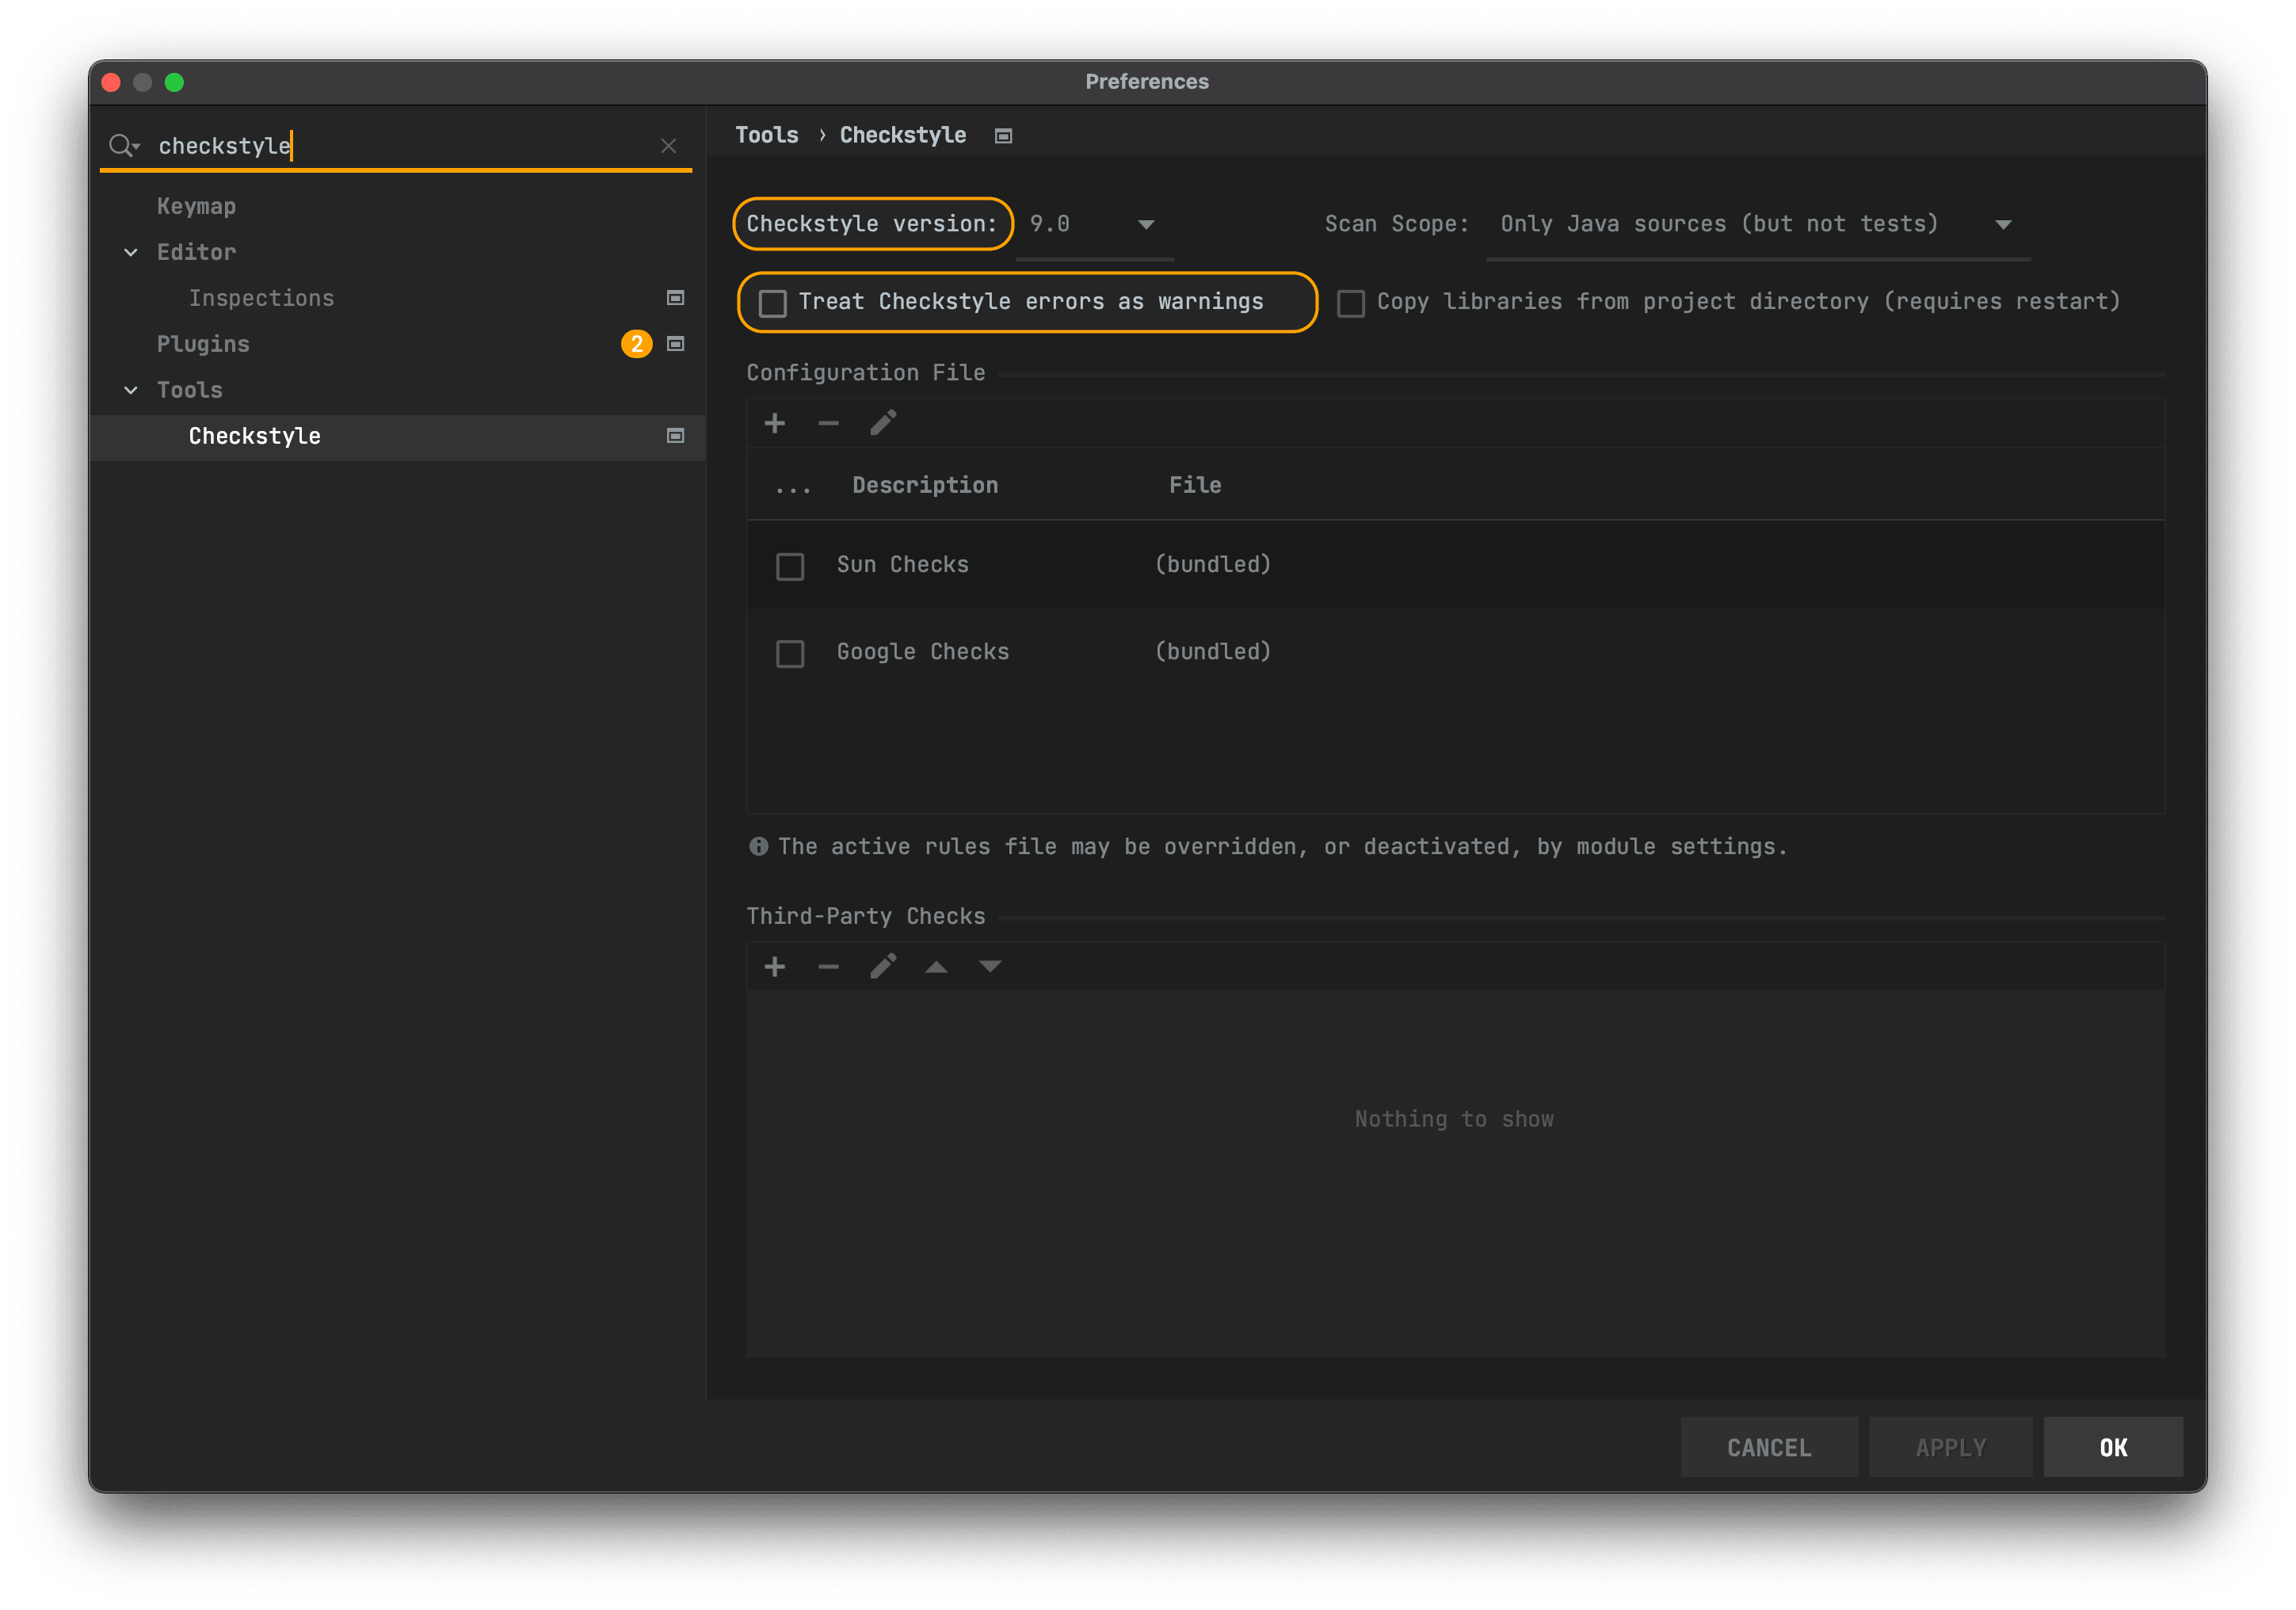This screenshot has width=2296, height=1610.
Task: Edit the selected configuration file entry
Action: (x=883, y=423)
